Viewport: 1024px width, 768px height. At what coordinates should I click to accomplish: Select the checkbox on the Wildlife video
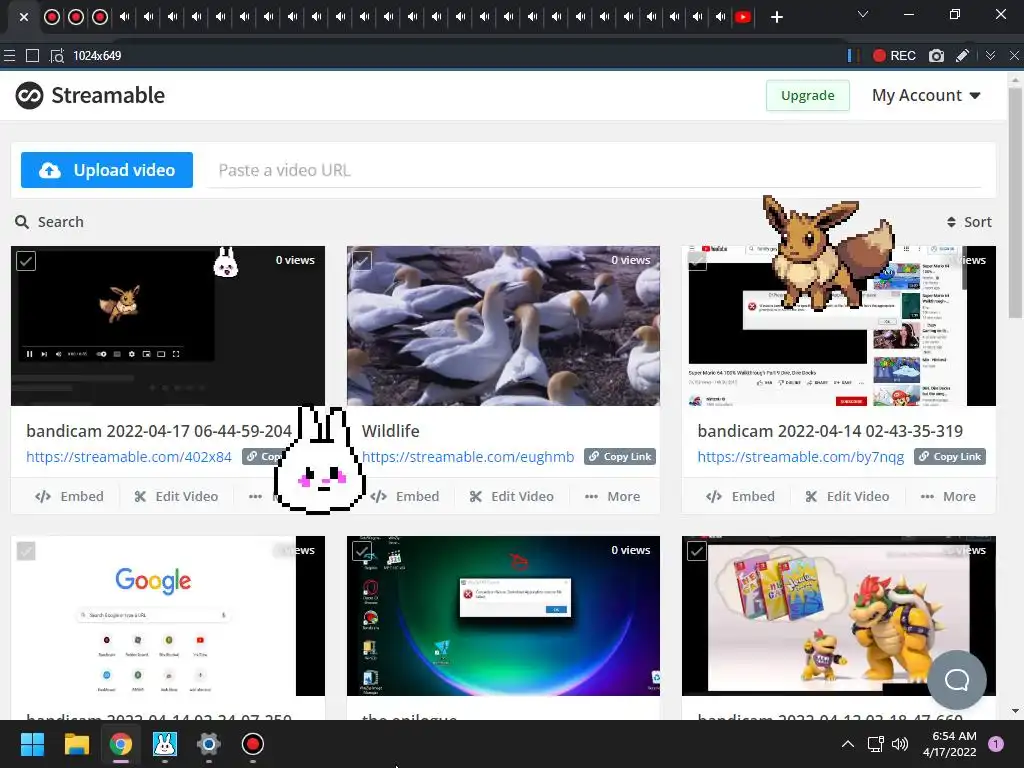tap(362, 261)
